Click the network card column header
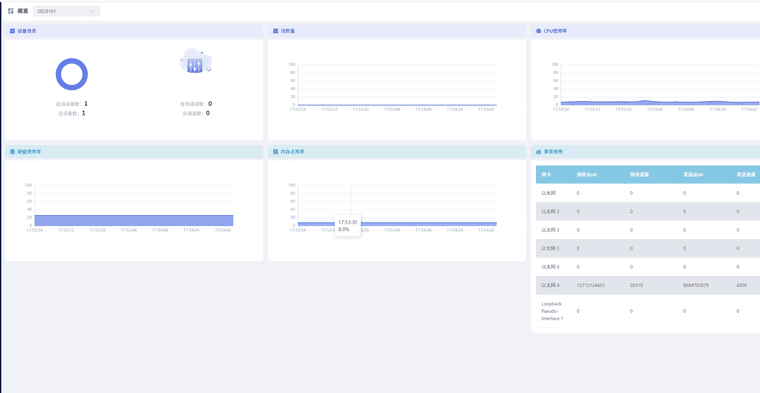 pyautogui.click(x=546, y=174)
